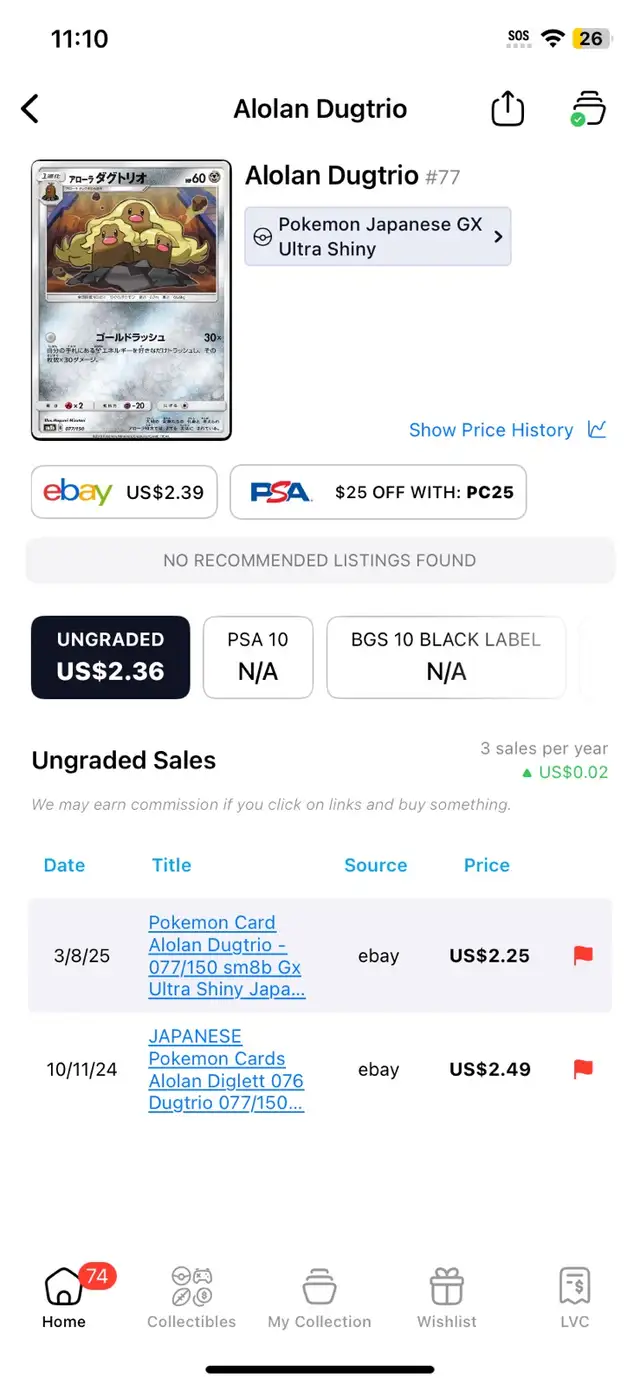Go back using the left arrow

[x=30, y=109]
